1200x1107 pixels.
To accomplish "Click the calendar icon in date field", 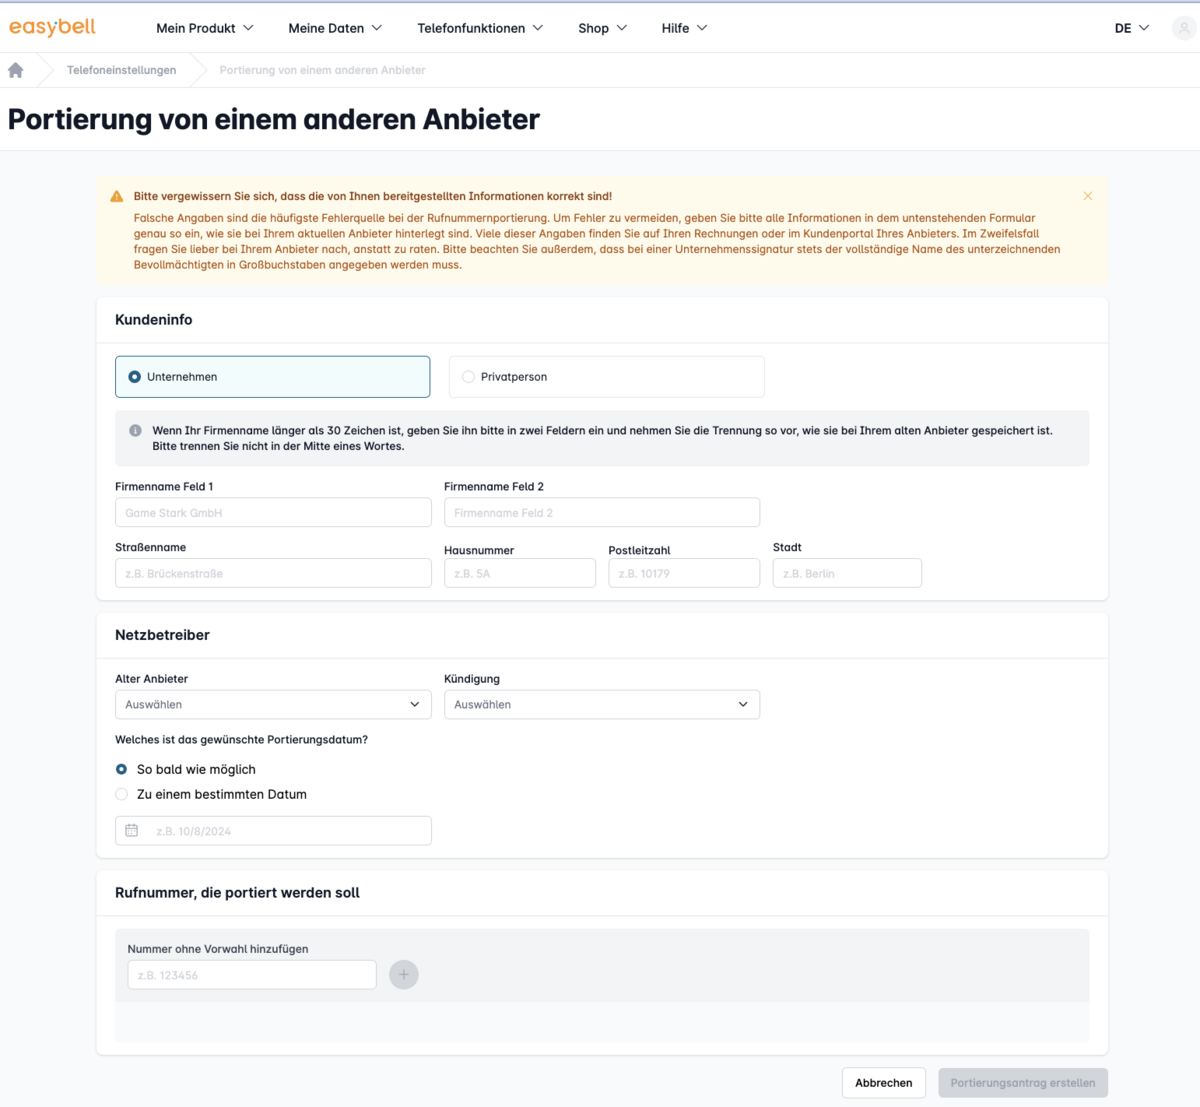I will coord(132,831).
